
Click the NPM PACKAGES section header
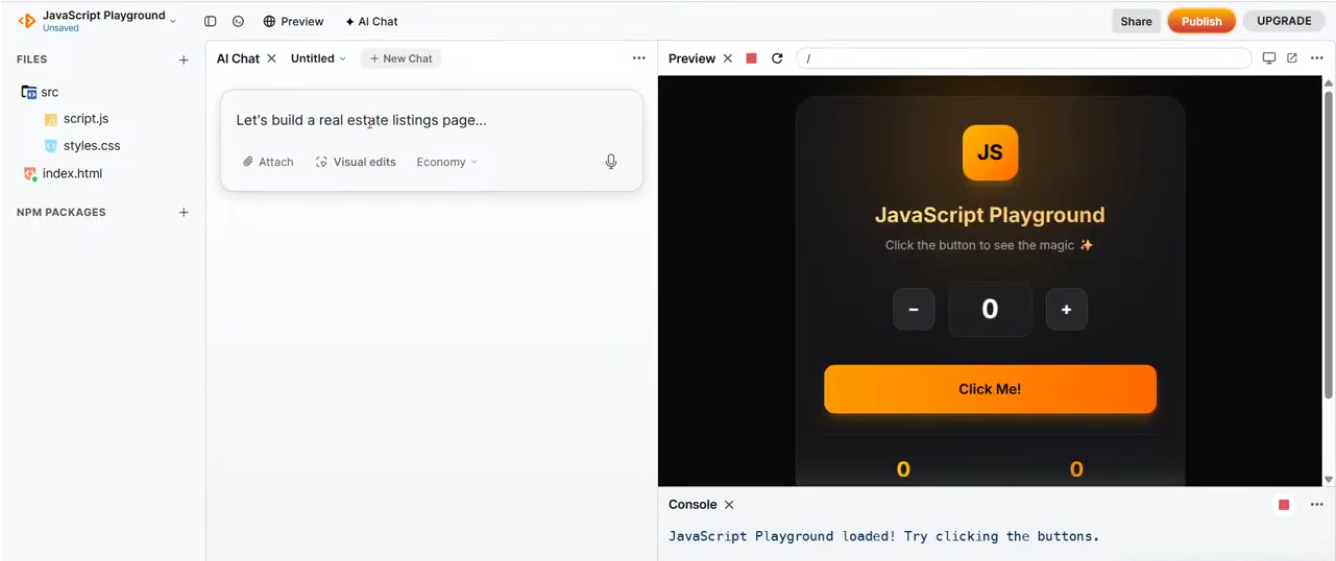(x=61, y=212)
